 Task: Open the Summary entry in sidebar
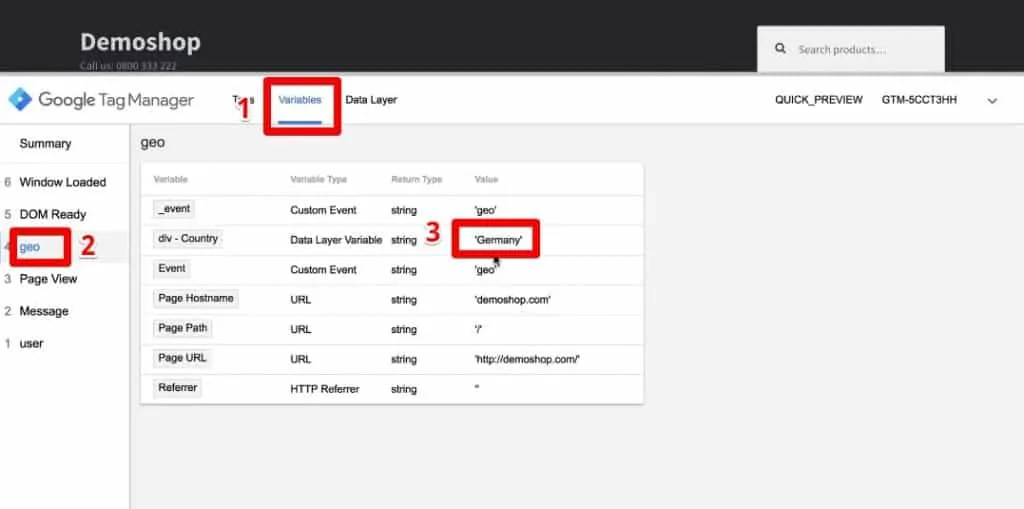click(45, 144)
